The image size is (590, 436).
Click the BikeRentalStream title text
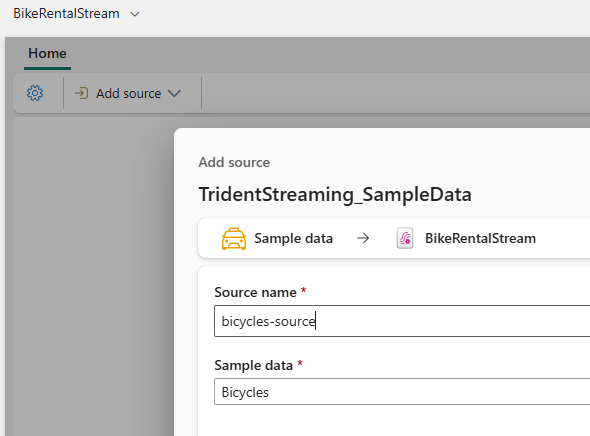[x=66, y=14]
